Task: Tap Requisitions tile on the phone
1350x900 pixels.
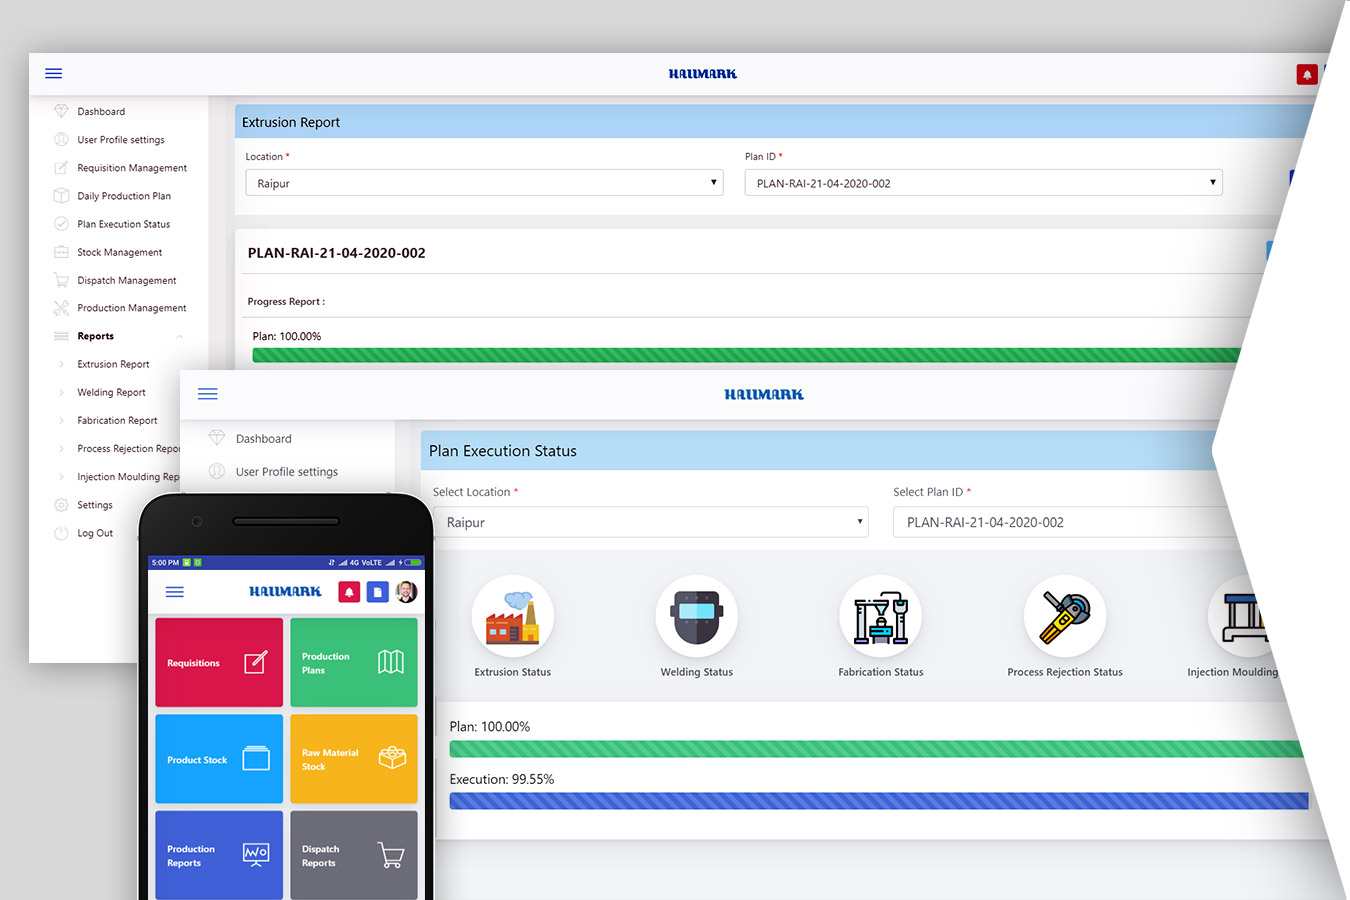Action: point(219,662)
